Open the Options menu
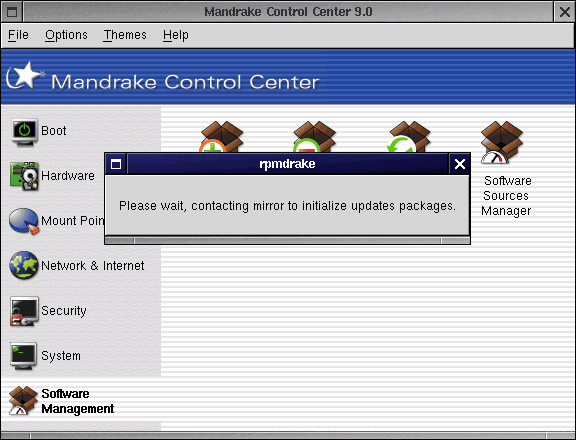This screenshot has height=440, width=576. point(66,35)
